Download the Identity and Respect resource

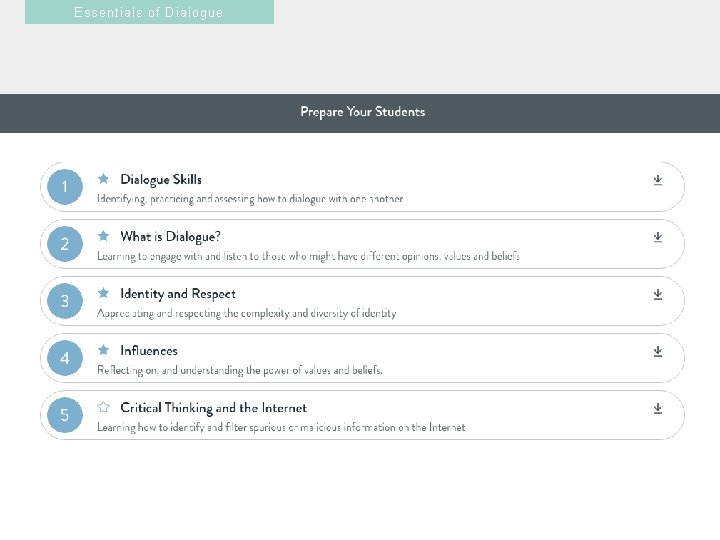pyautogui.click(x=658, y=294)
